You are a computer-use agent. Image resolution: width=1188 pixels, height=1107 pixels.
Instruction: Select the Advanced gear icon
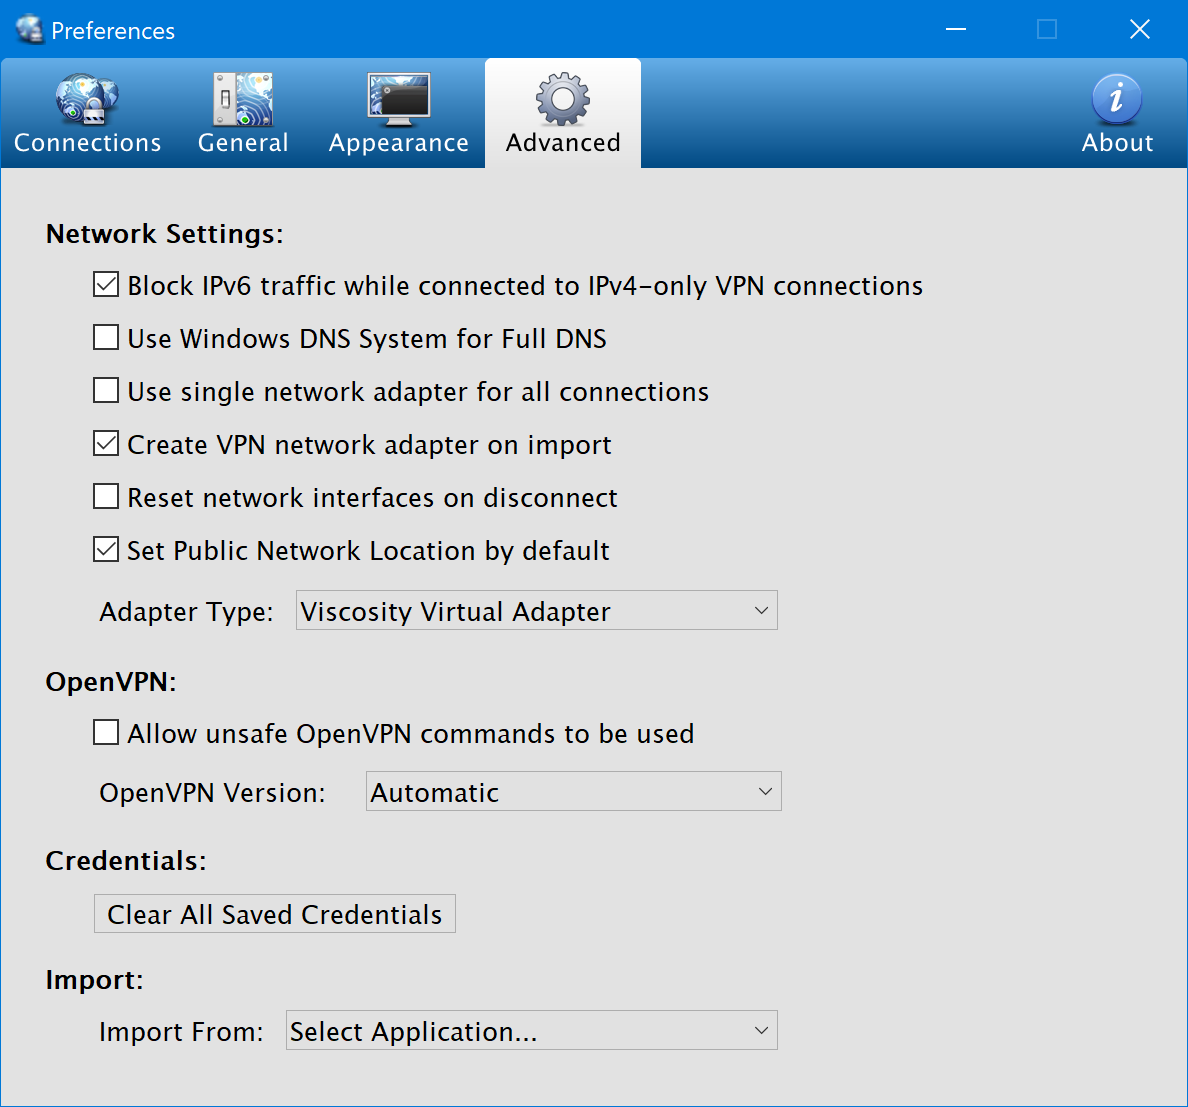tap(563, 99)
